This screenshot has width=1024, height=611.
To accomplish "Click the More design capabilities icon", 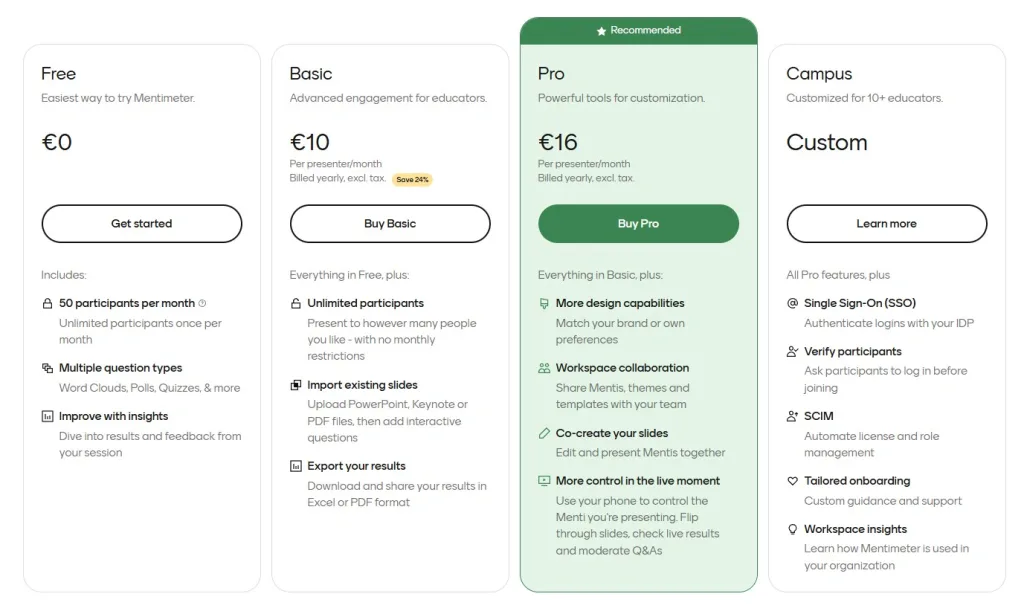I will [544, 303].
